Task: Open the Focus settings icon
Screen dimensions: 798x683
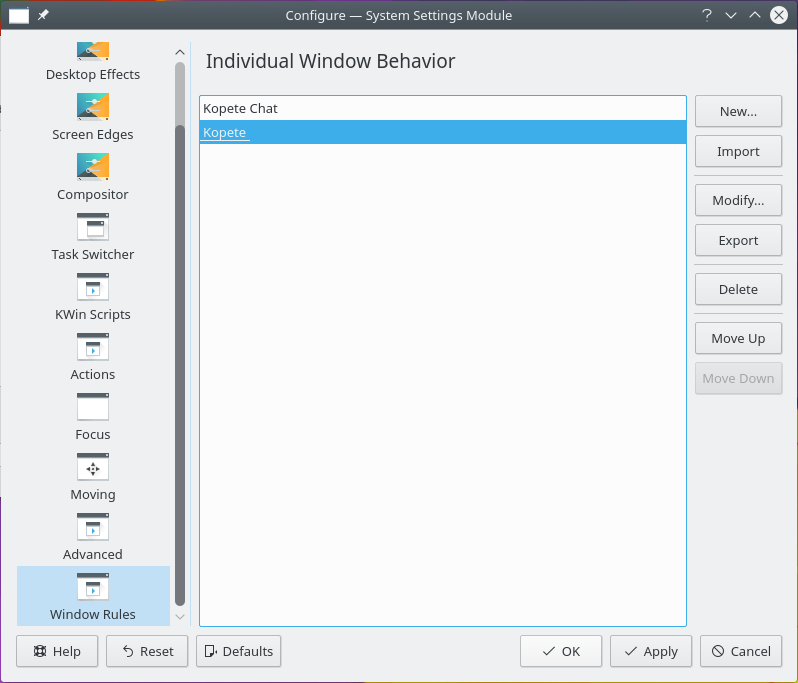Action: (x=93, y=407)
